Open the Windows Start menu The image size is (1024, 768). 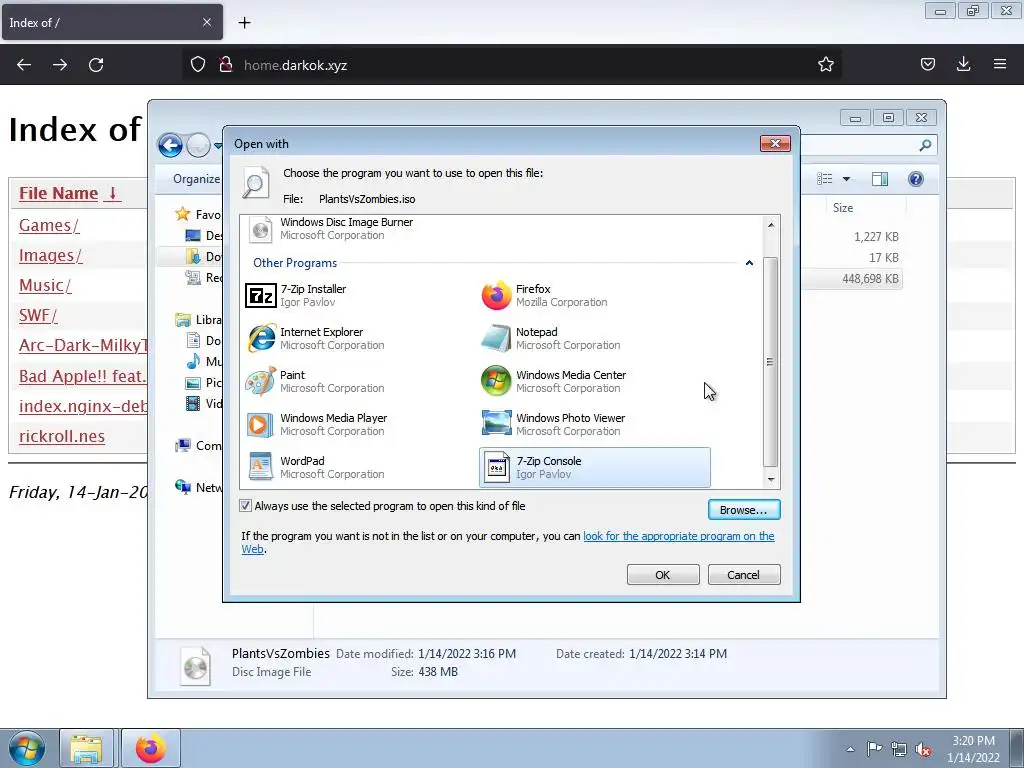click(x=26, y=748)
